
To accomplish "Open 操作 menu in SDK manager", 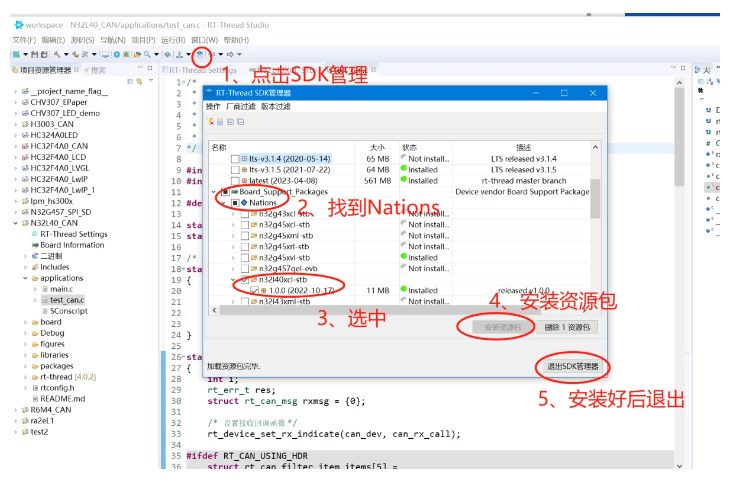I will [213, 106].
